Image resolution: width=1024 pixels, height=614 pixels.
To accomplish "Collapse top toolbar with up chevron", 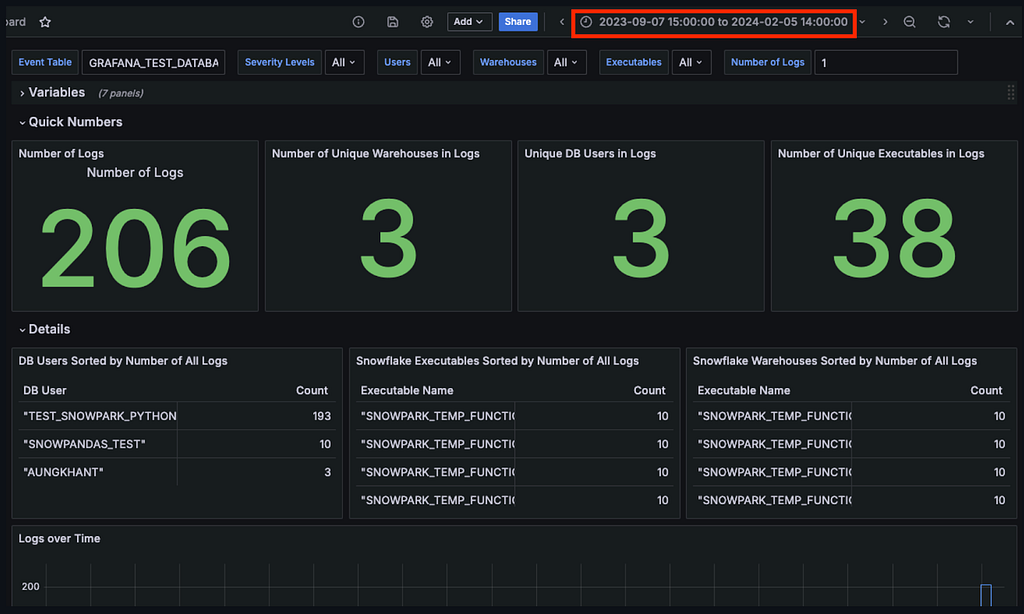I will point(1010,22).
